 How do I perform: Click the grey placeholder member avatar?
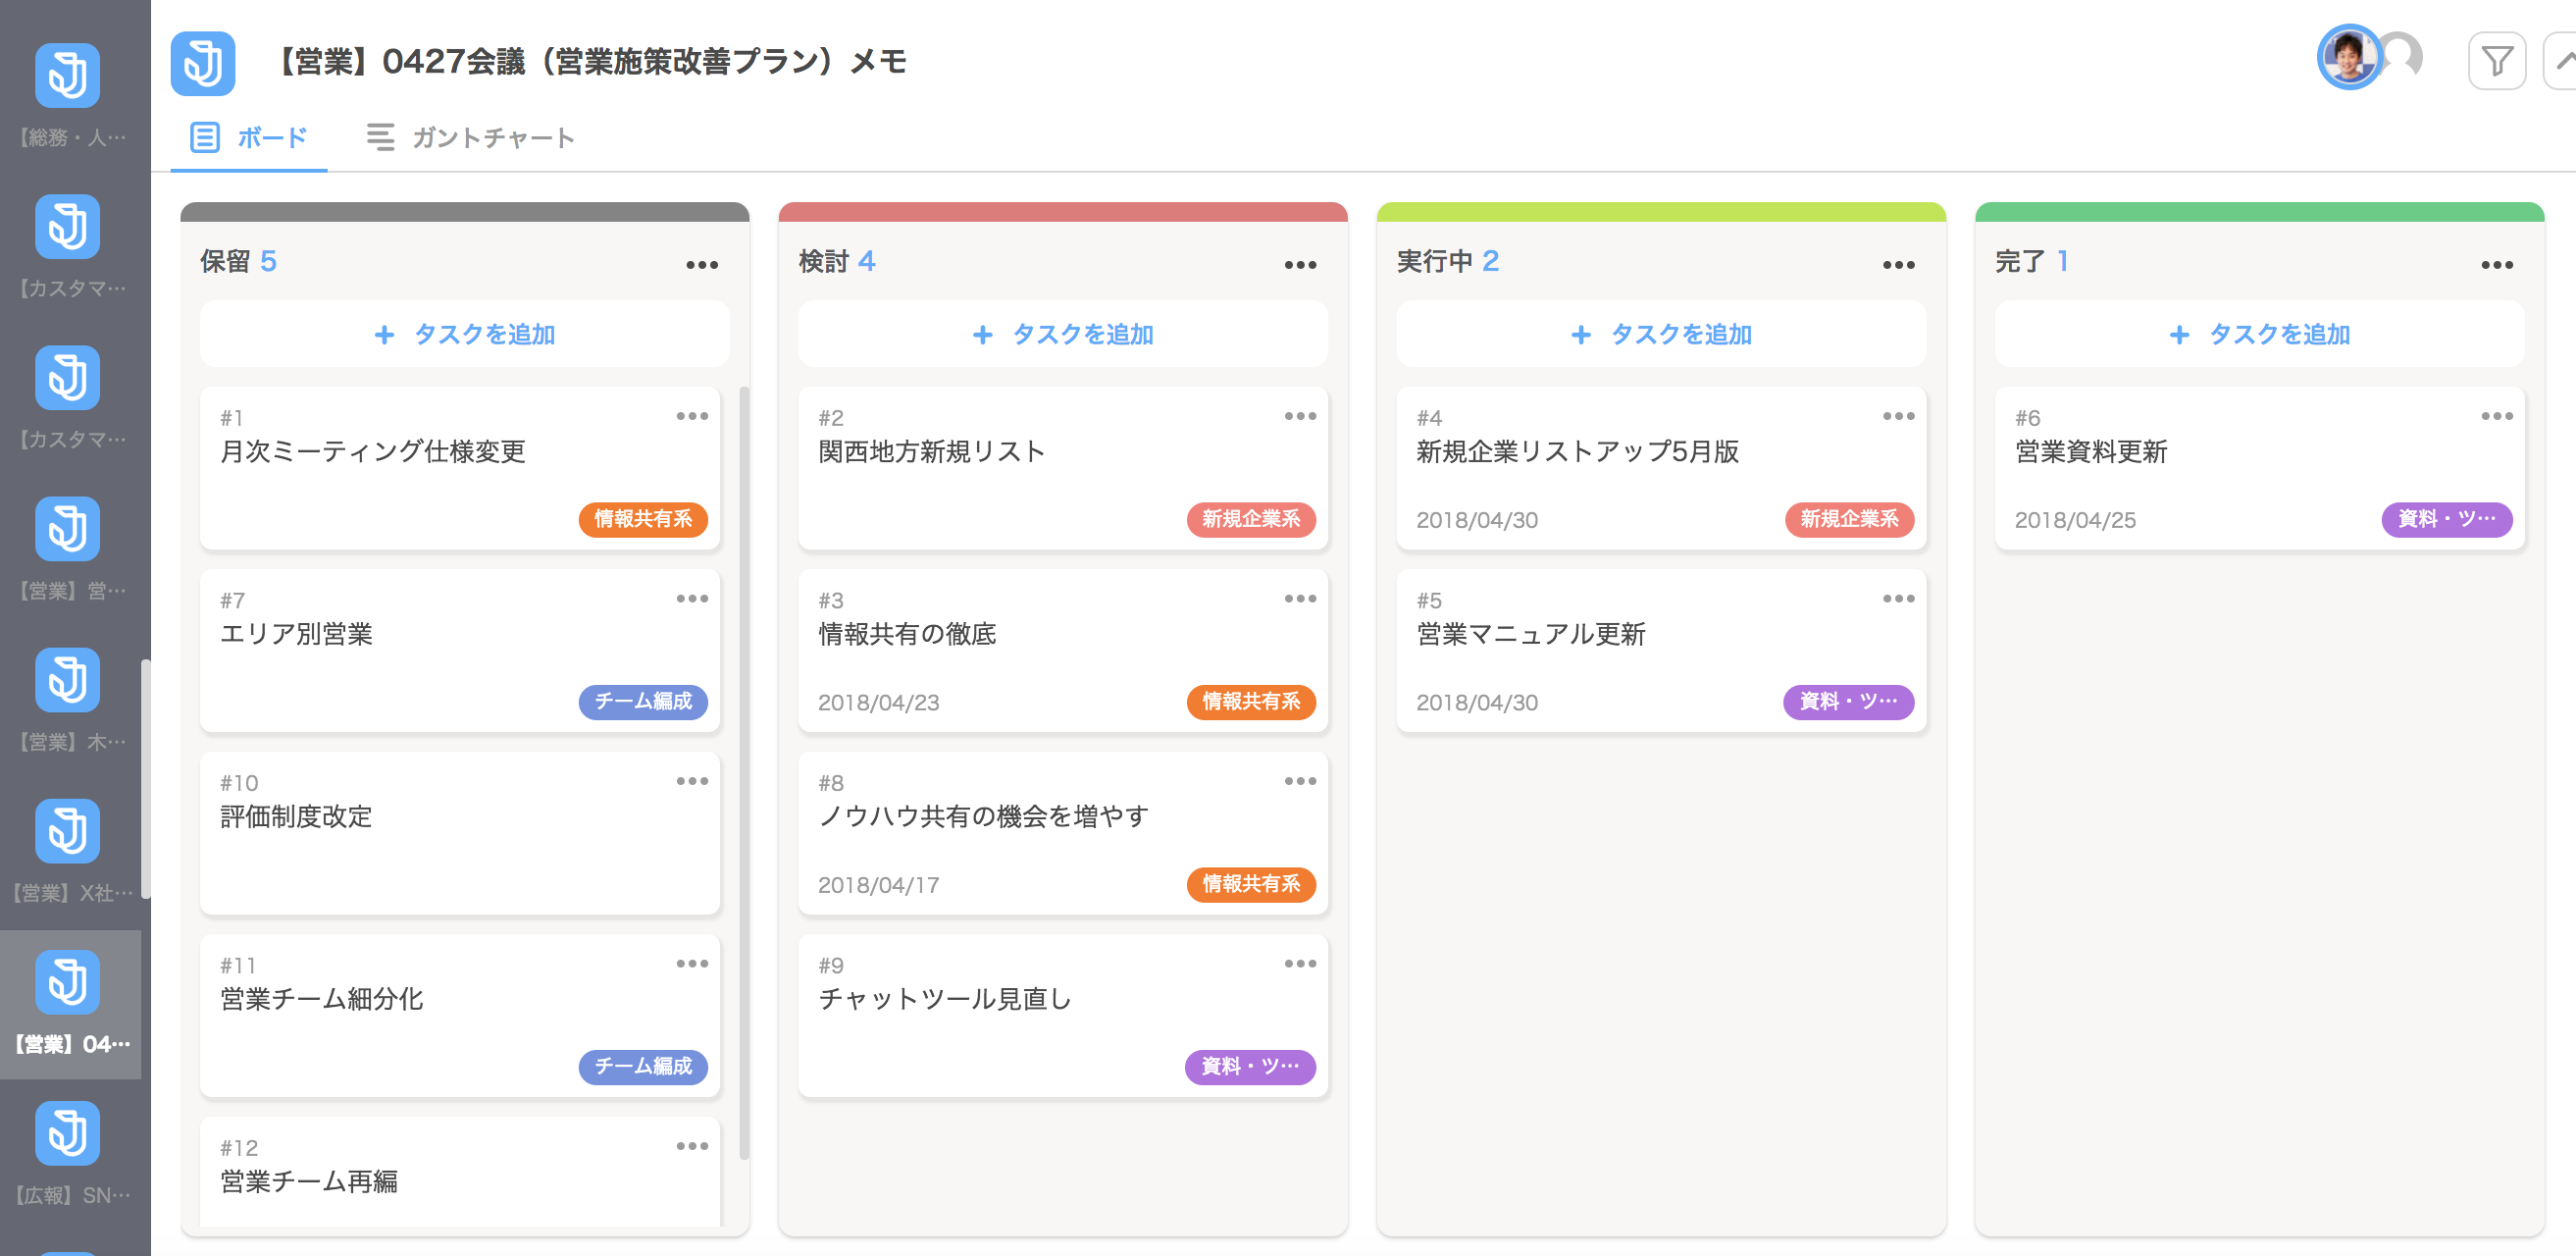[2403, 57]
